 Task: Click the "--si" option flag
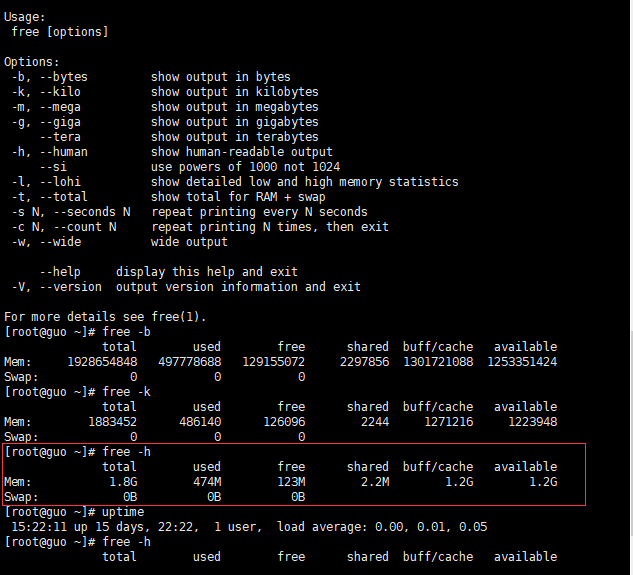[x=53, y=167]
